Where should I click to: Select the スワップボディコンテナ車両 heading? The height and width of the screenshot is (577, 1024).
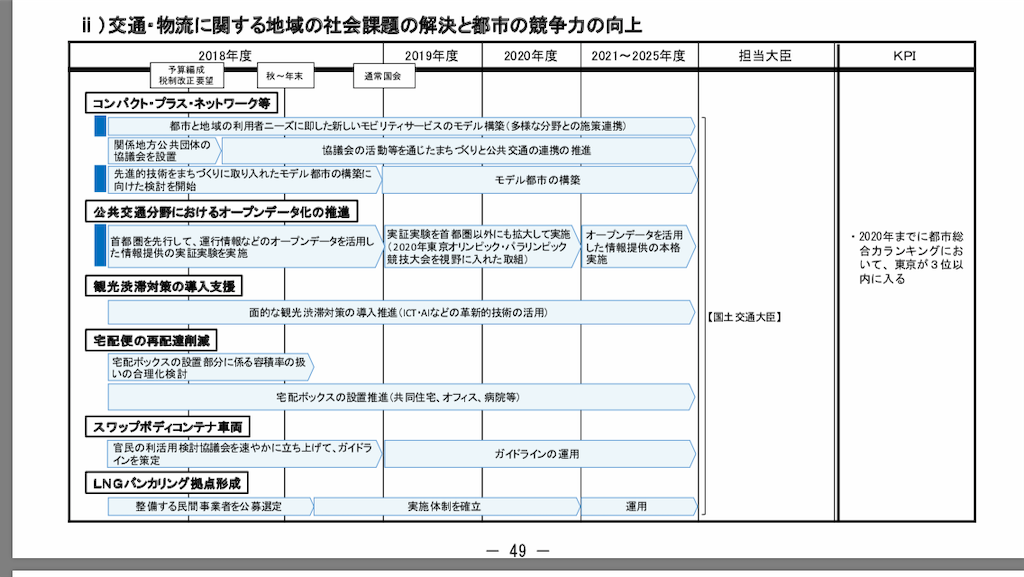(x=167, y=427)
